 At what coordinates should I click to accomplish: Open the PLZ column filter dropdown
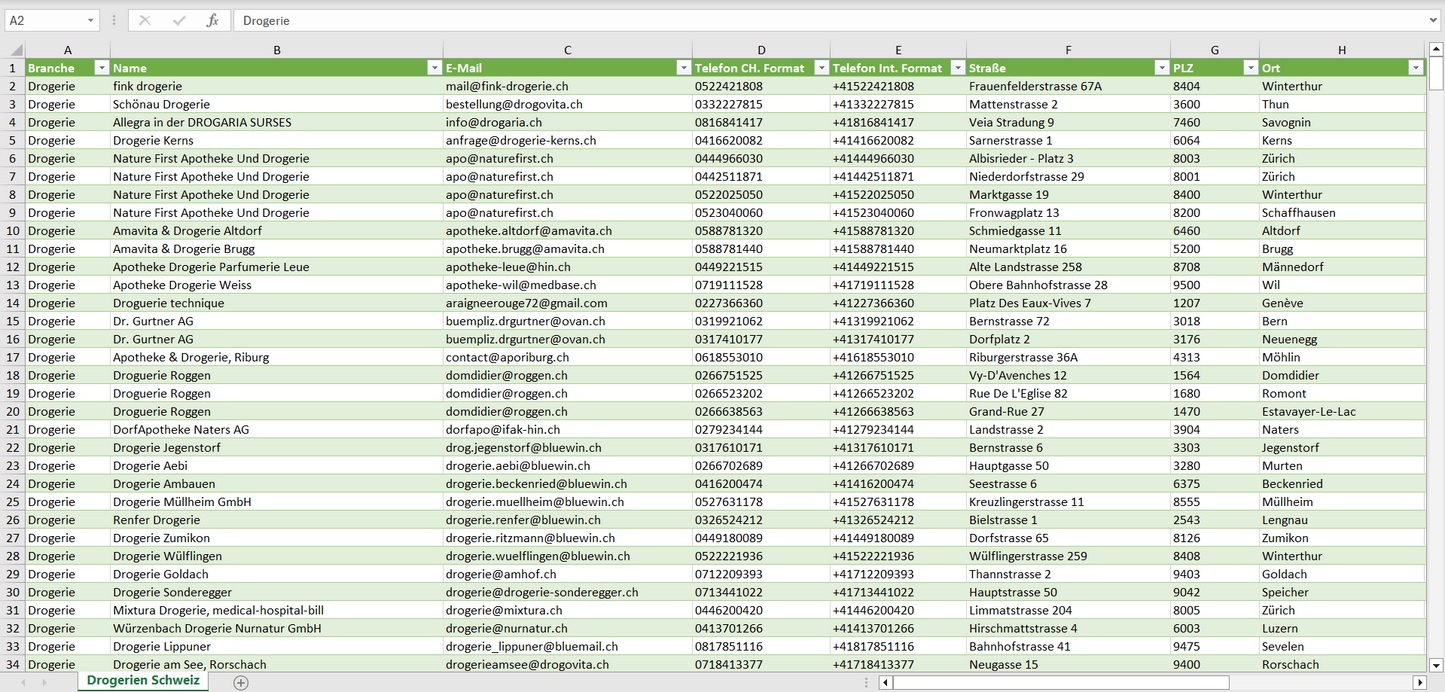(x=1250, y=68)
